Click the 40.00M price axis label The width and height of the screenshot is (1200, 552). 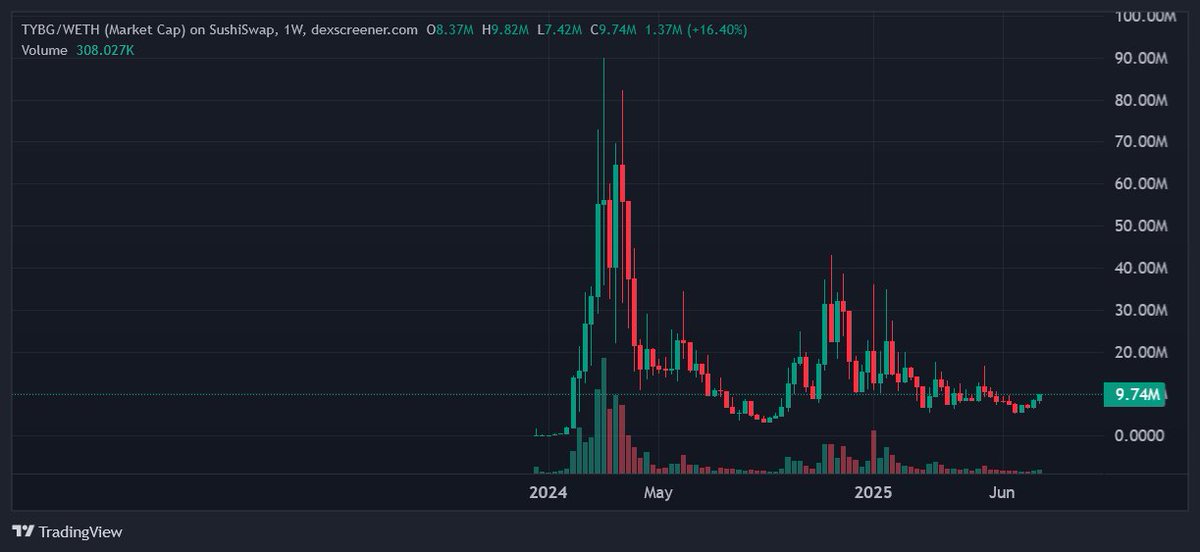point(1141,268)
